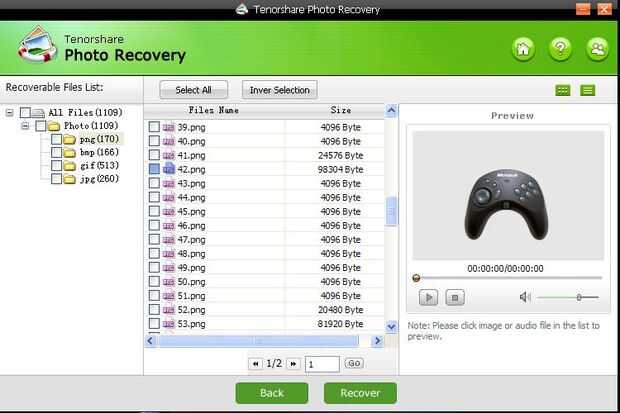The height and width of the screenshot is (413, 620).
Task: Click the file icon next to 42.png
Action: [x=169, y=169]
